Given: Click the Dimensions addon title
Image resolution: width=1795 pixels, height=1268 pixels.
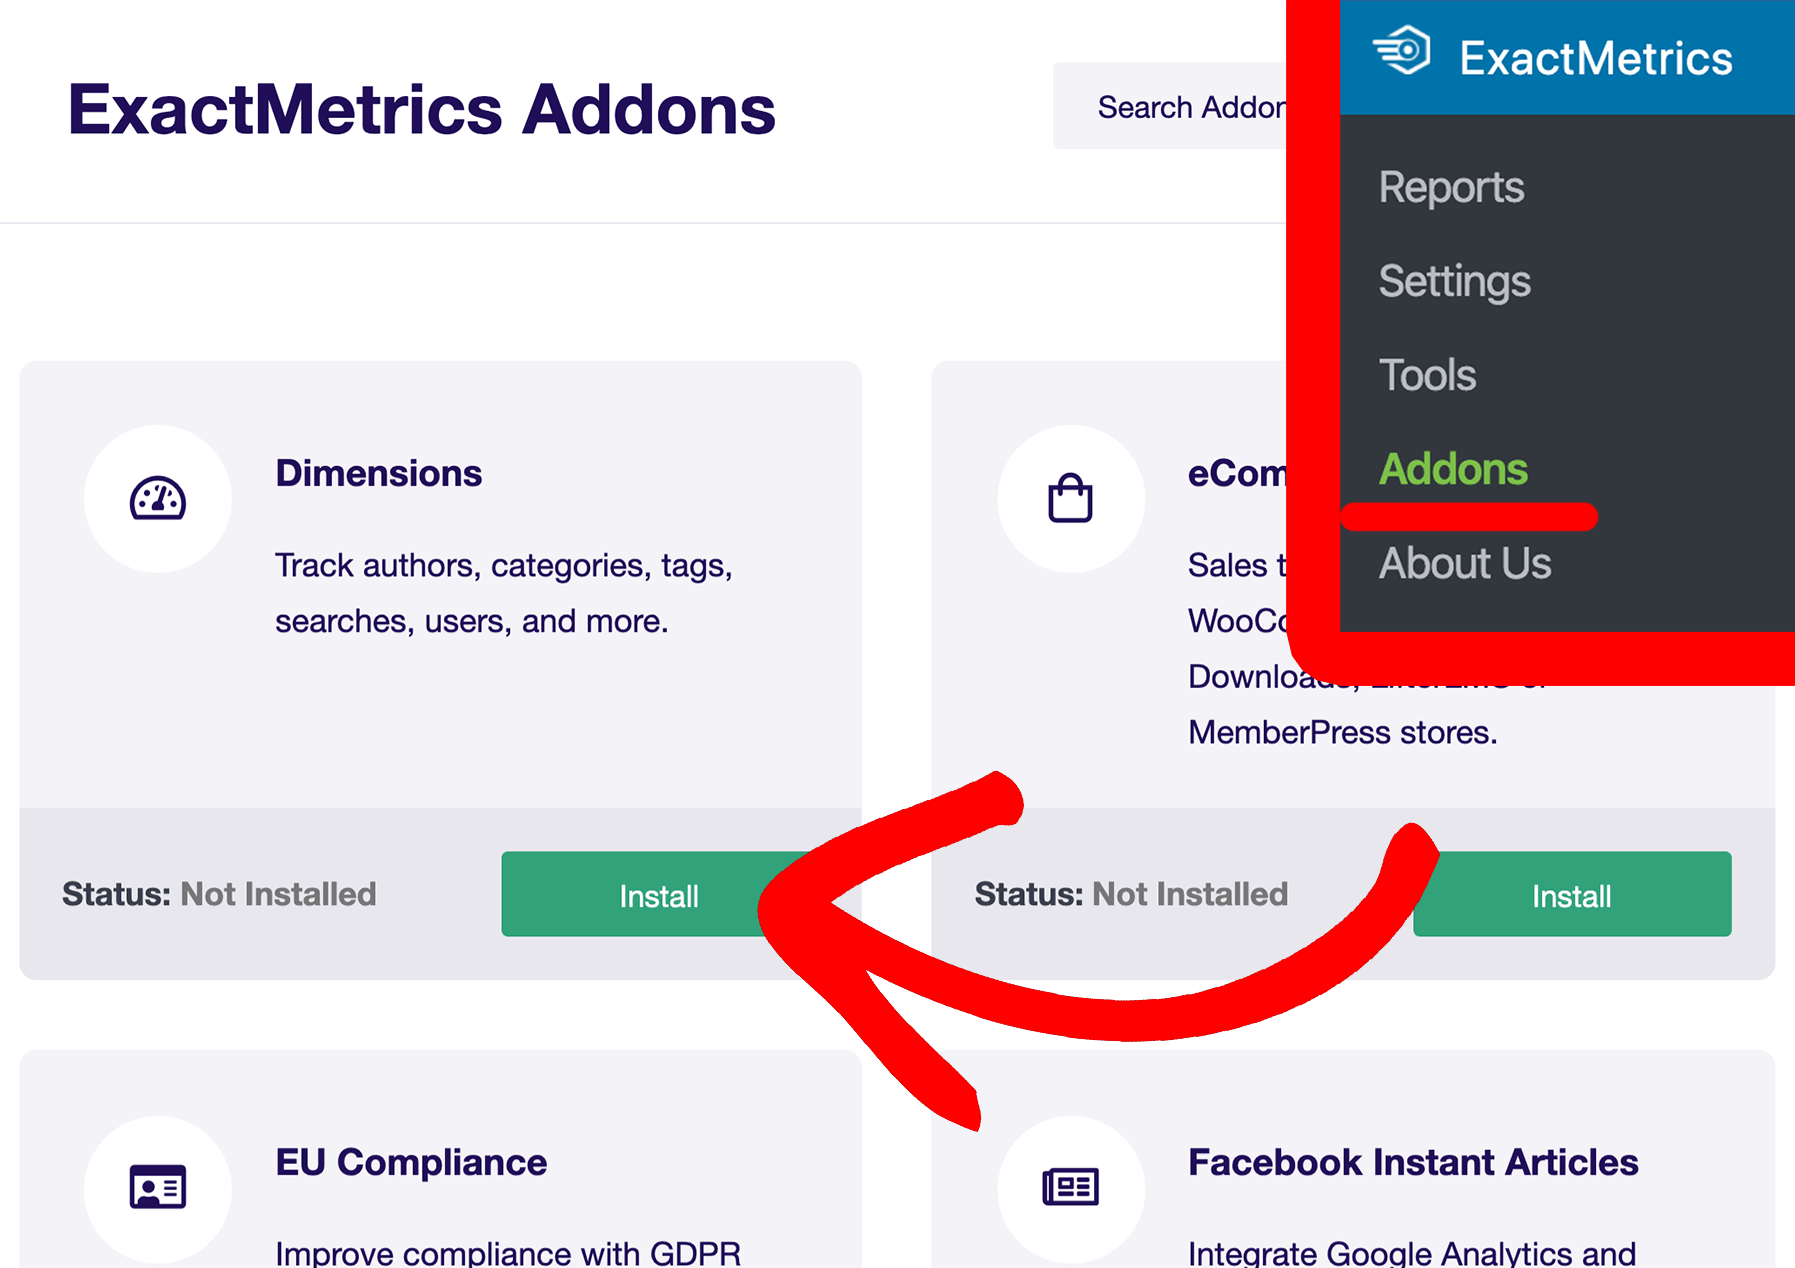Looking at the screenshot, I should 378,473.
